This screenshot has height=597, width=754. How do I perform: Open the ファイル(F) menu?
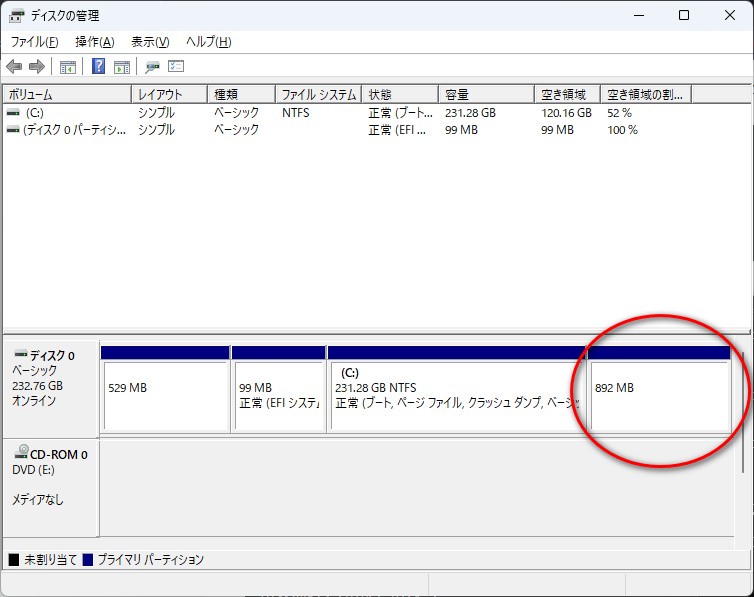[35, 42]
